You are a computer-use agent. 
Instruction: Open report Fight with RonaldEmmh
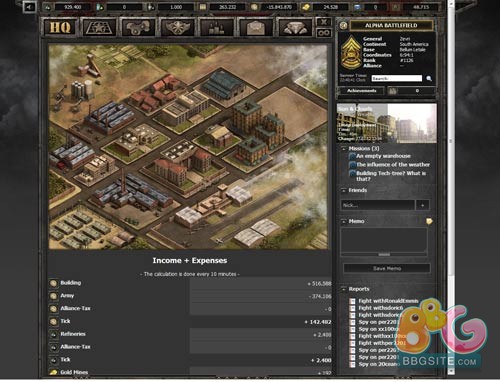tap(388, 301)
